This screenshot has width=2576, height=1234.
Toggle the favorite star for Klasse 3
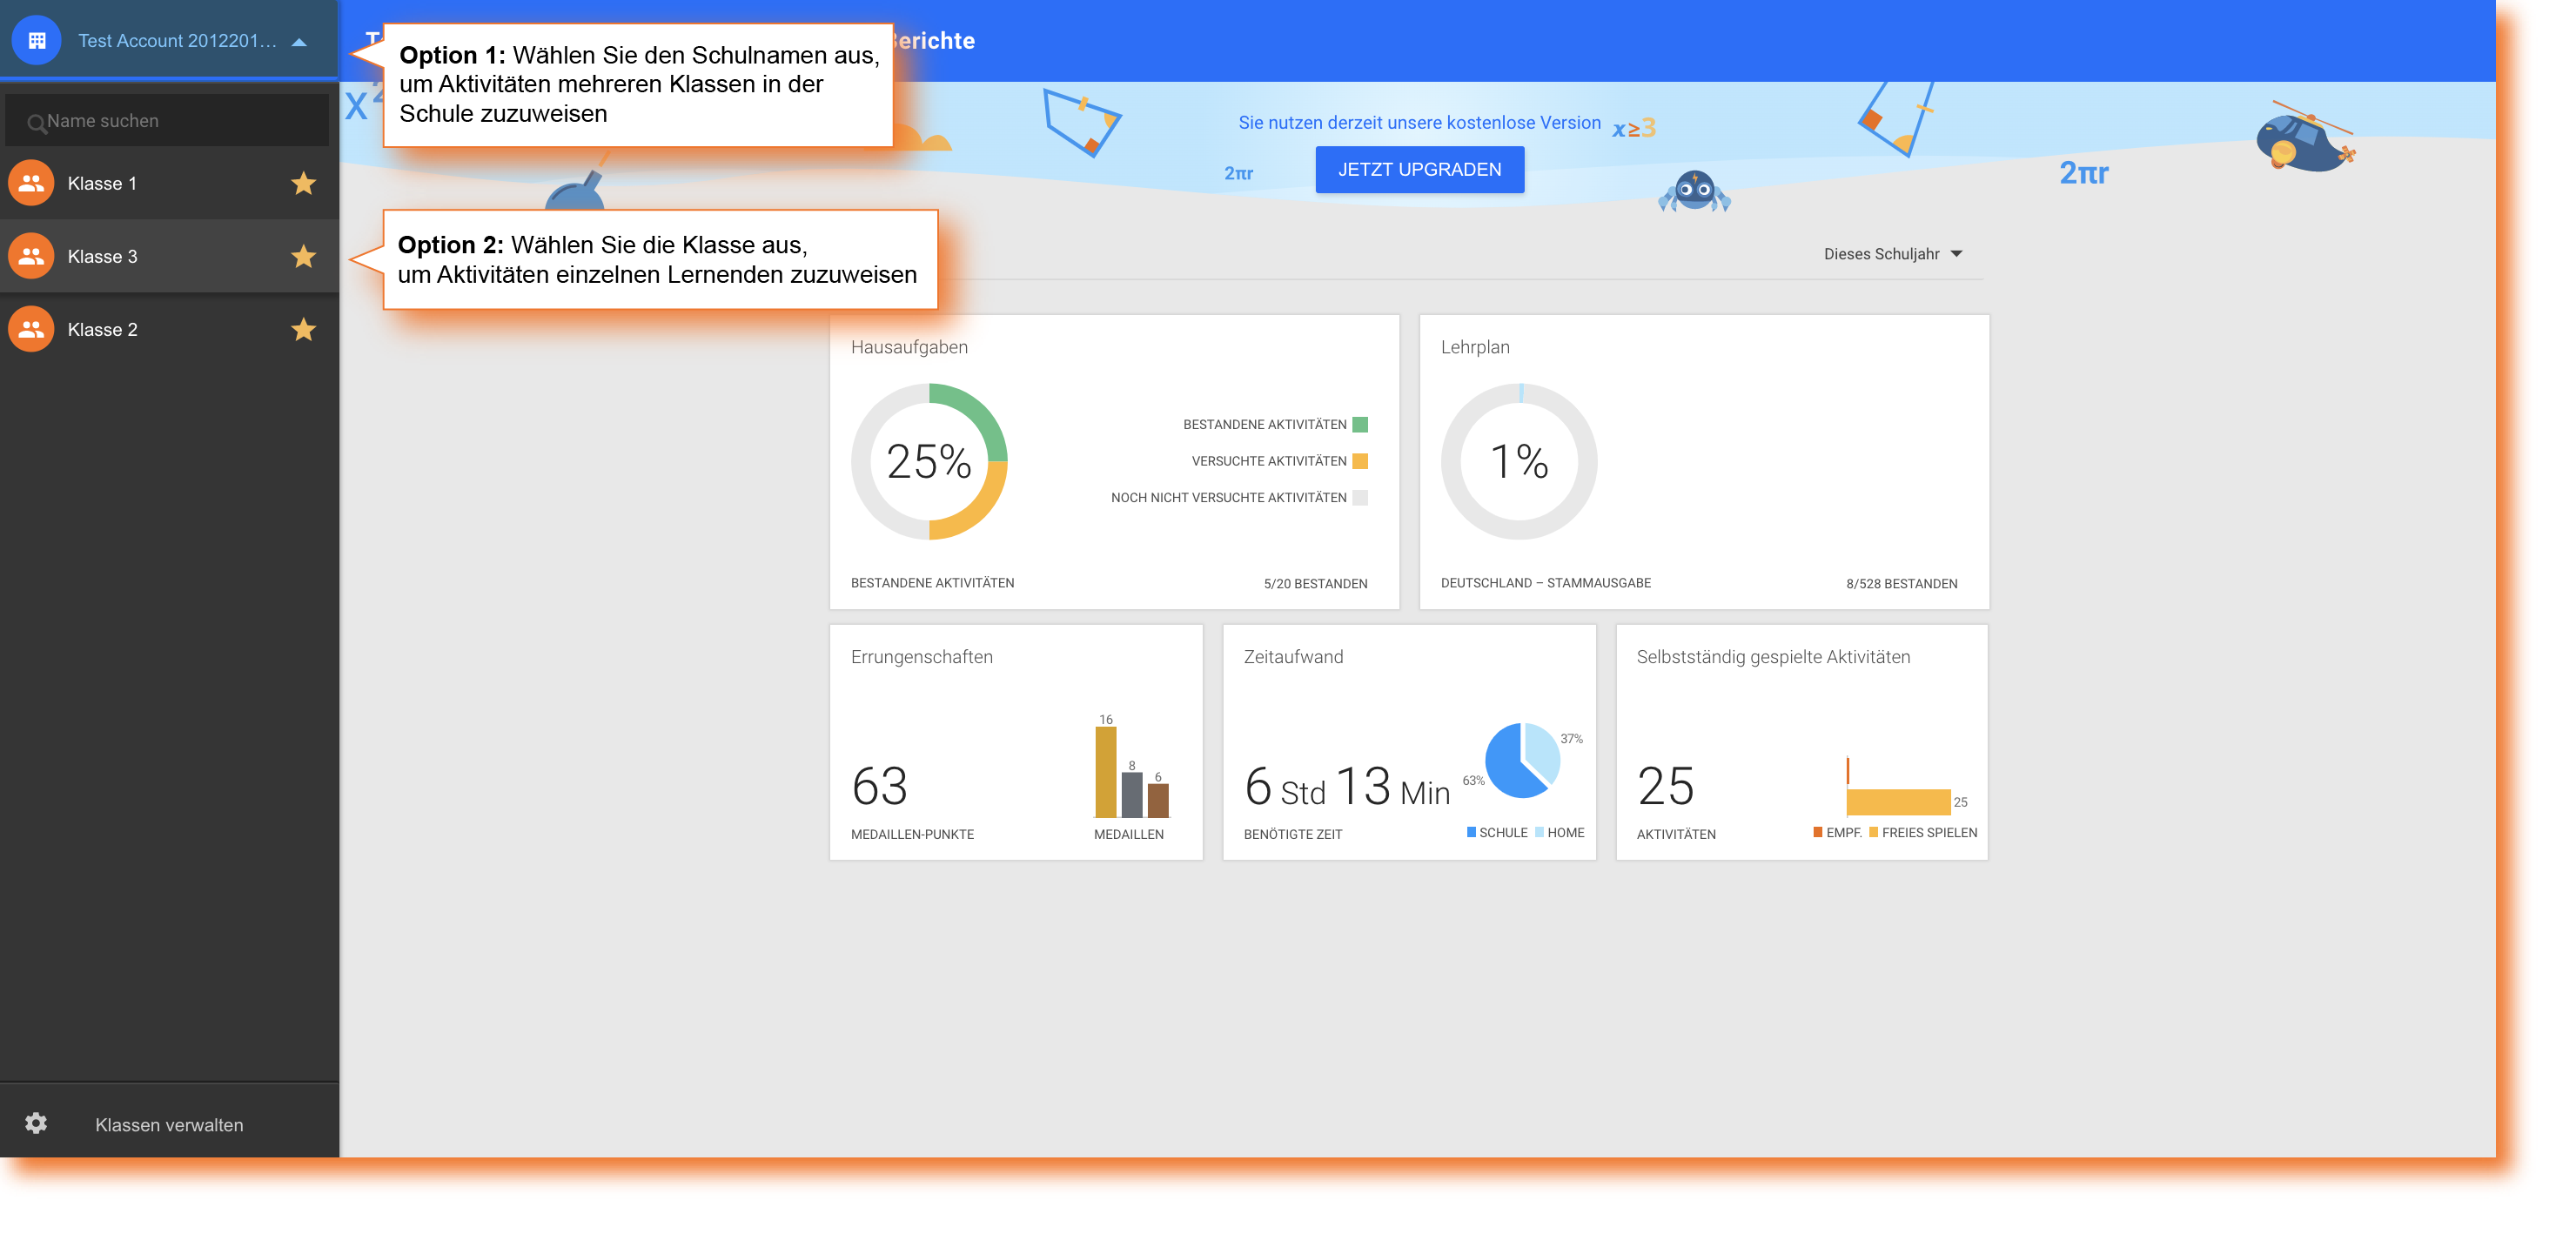304,256
